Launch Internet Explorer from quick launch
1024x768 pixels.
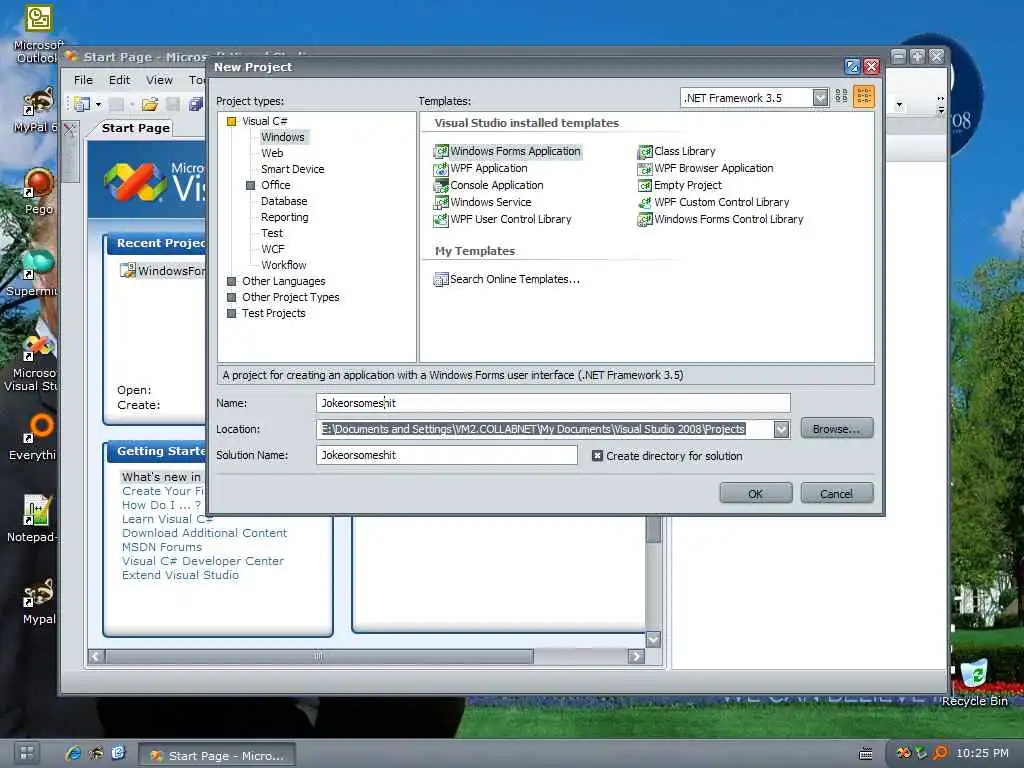pos(73,754)
